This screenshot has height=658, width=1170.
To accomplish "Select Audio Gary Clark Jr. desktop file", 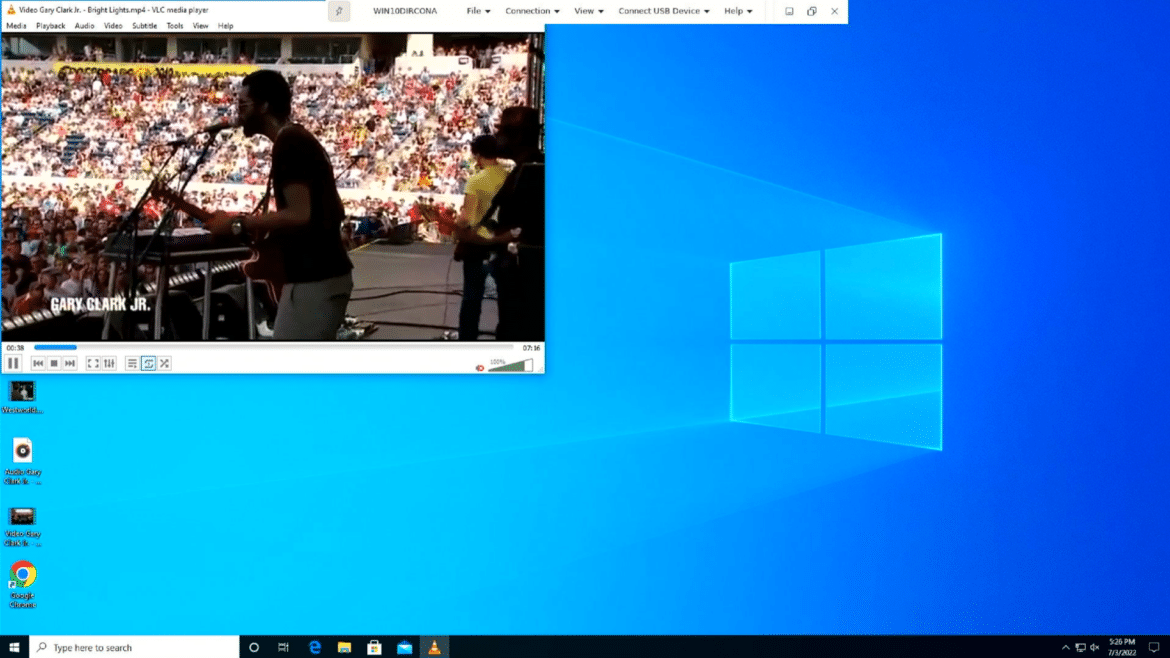I will (22, 461).
